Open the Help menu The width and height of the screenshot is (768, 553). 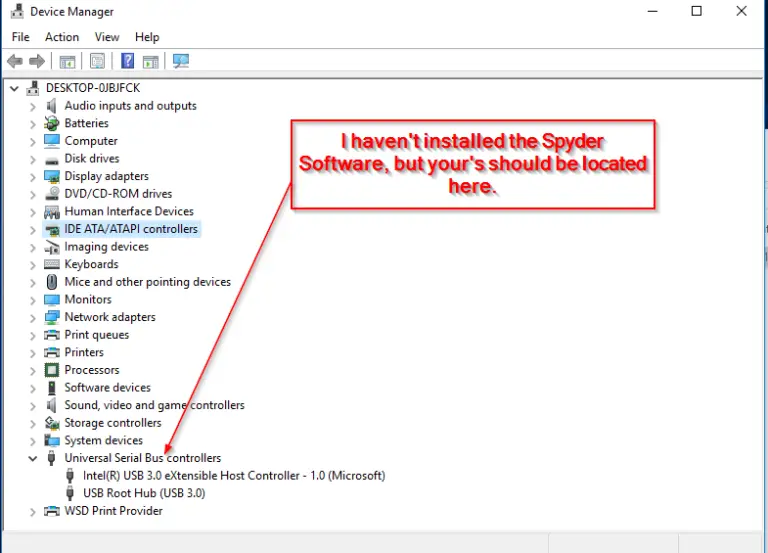point(147,37)
